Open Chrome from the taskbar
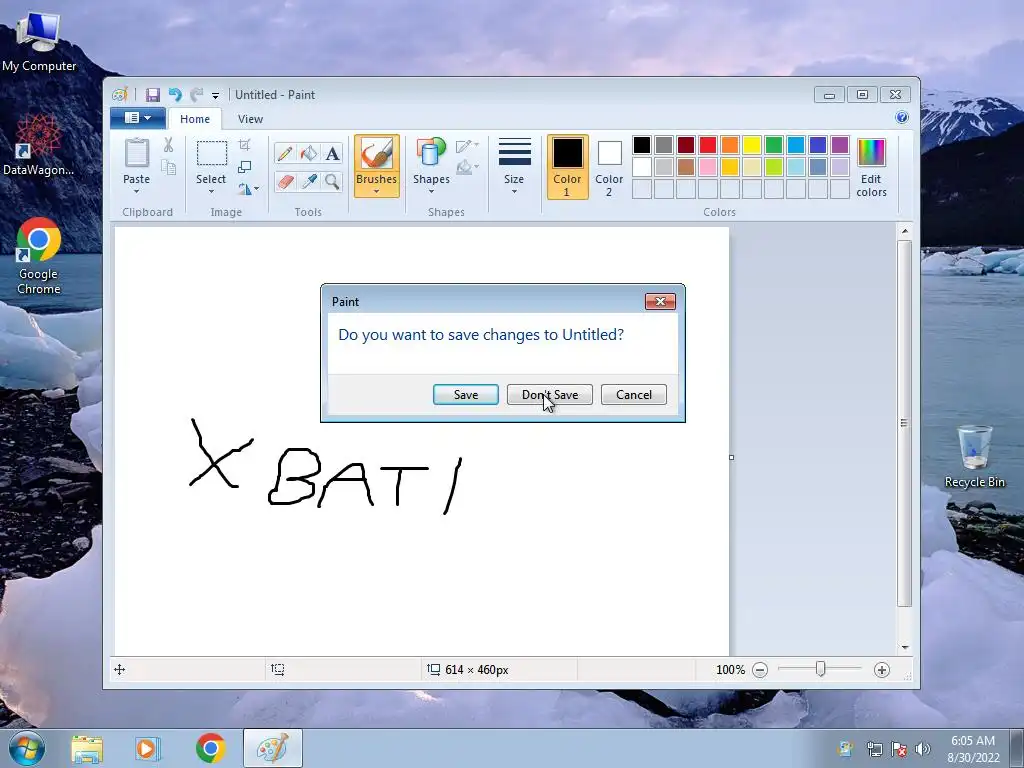The height and width of the screenshot is (768, 1024). (x=210, y=748)
